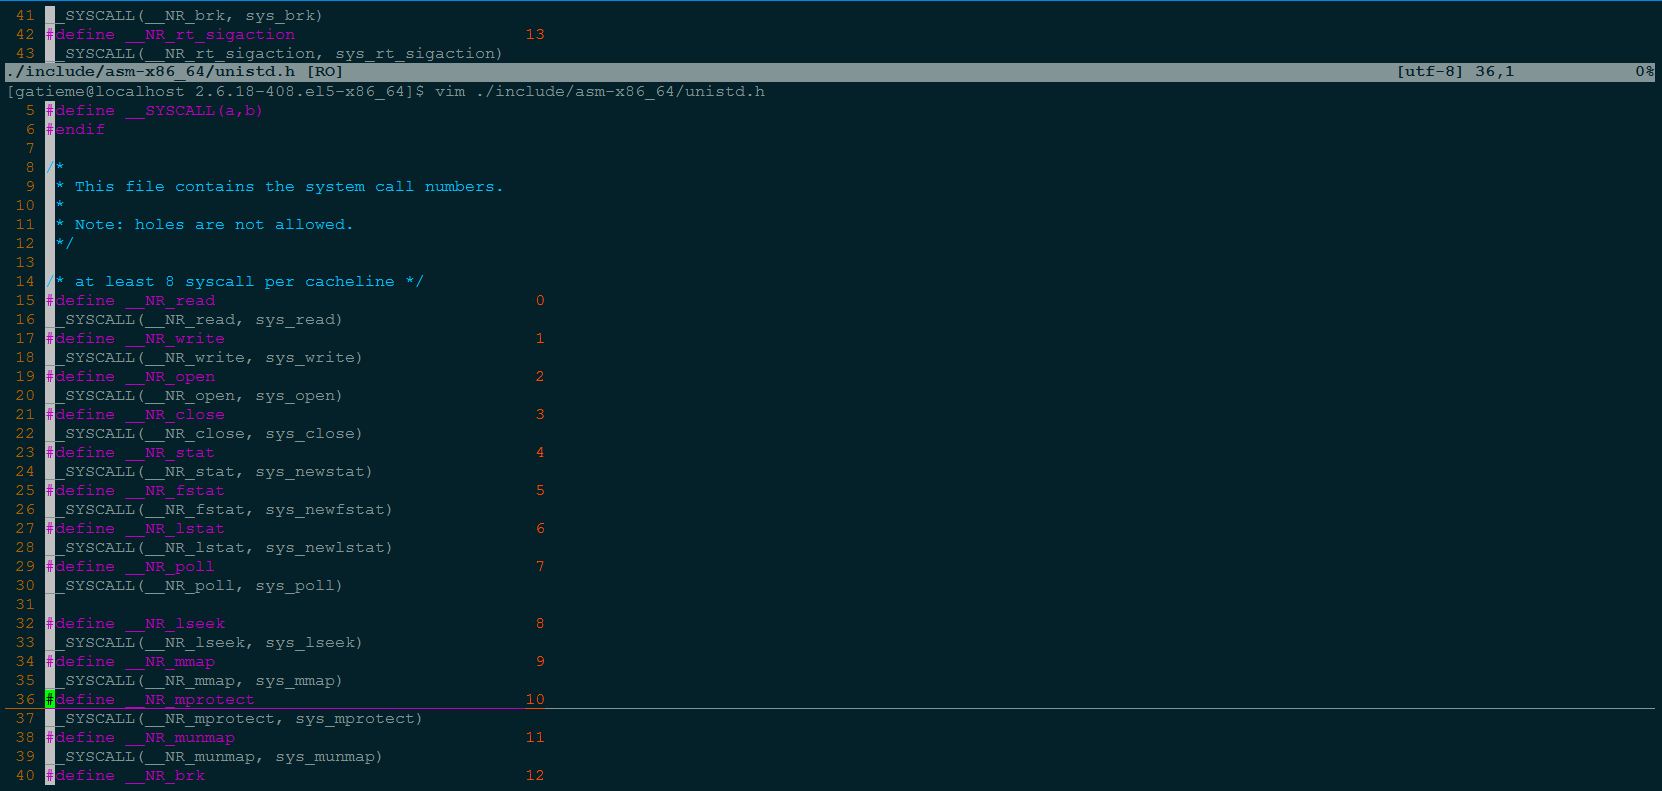Screen dimensions: 1662x791
Task: Select the value 12 for __NR_brk
Action: 535,775
